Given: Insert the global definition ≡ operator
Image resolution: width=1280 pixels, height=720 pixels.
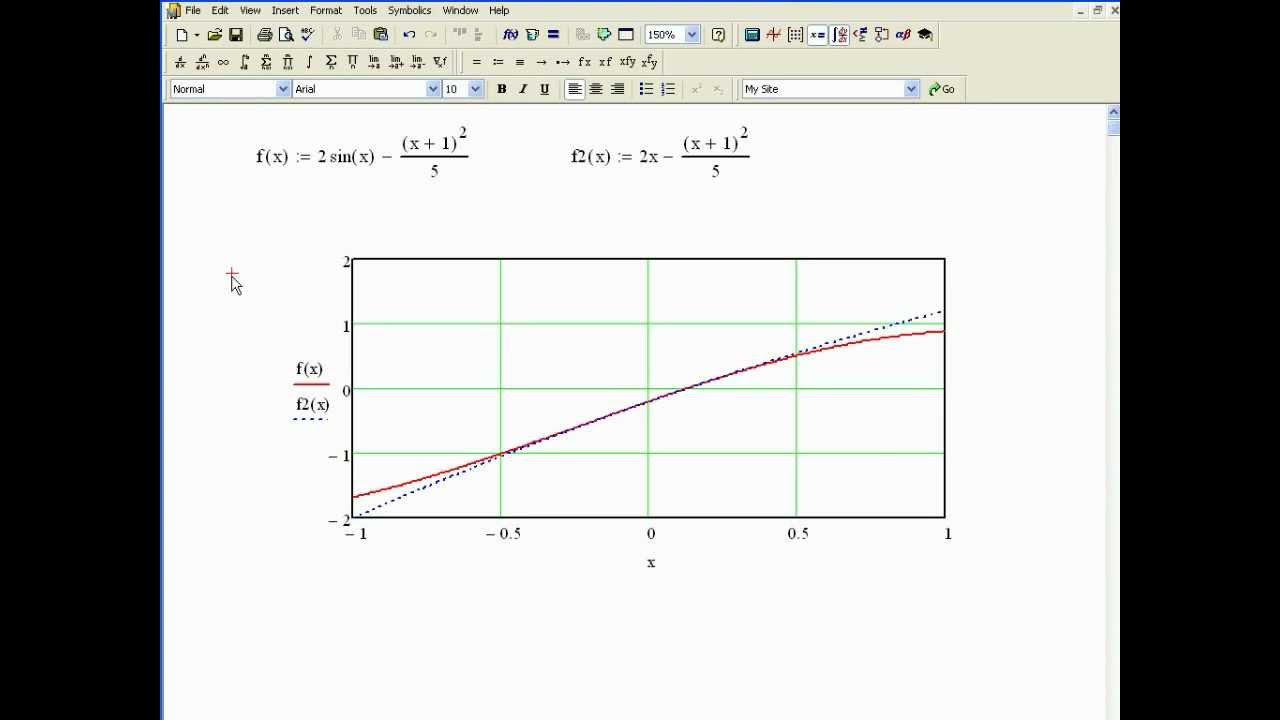Looking at the screenshot, I should coord(520,62).
